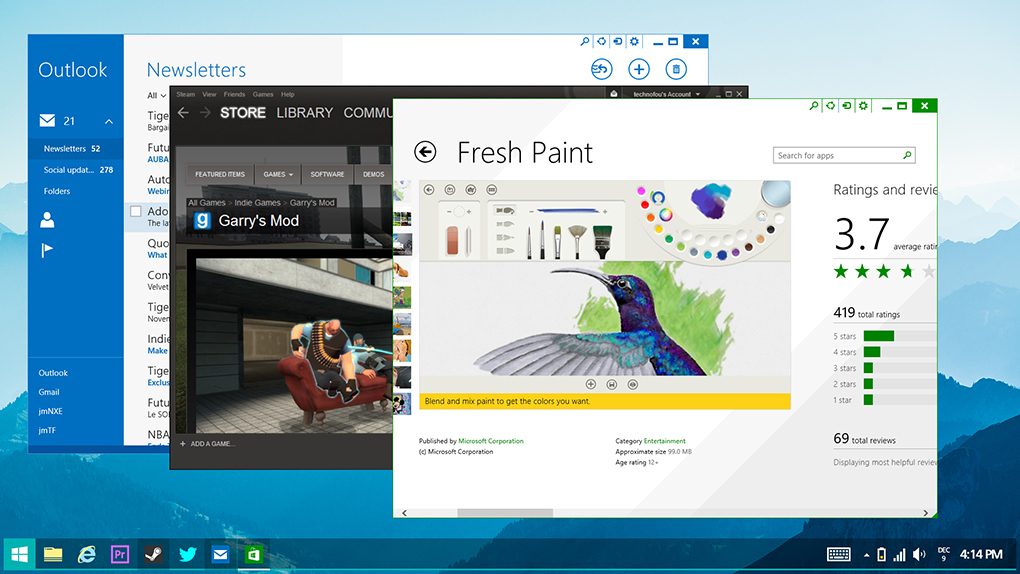This screenshot has height=574, width=1020.
Task: Open Steam STORE tab
Action: point(243,113)
